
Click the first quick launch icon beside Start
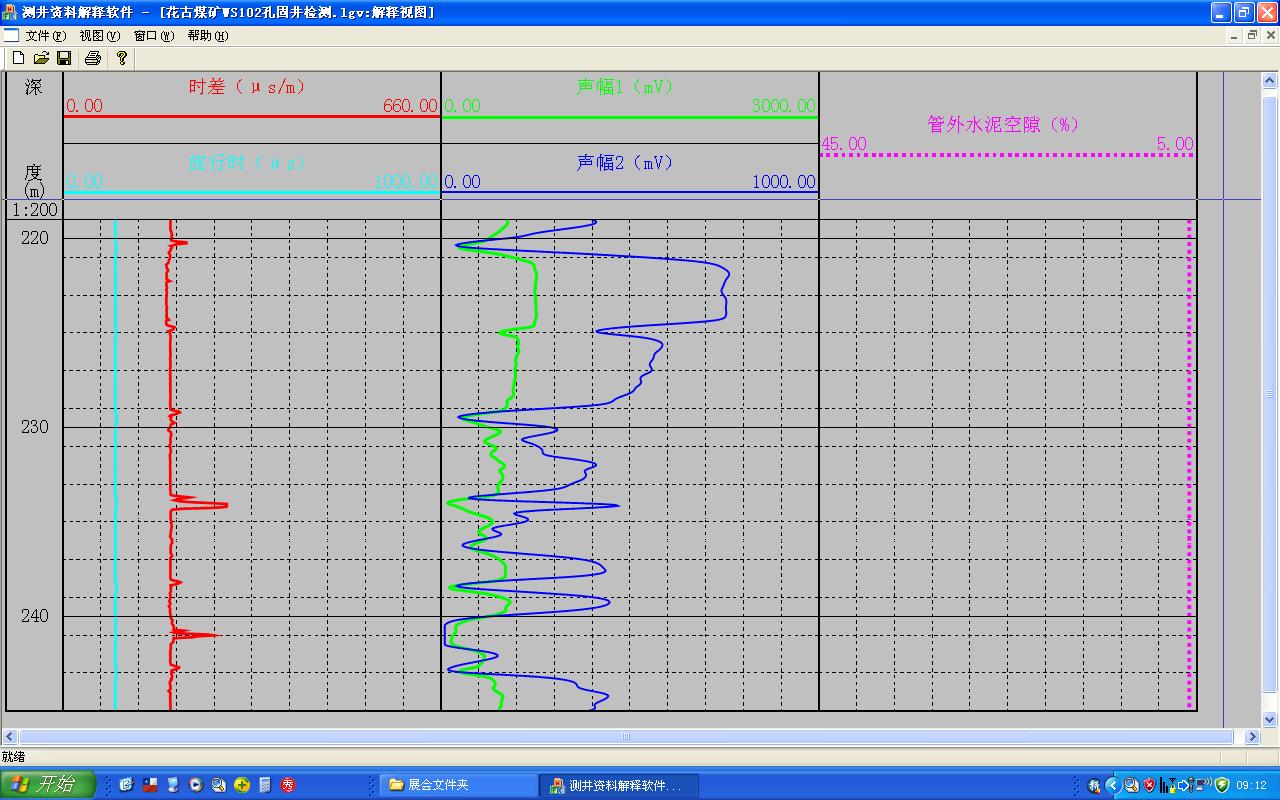click(x=126, y=785)
